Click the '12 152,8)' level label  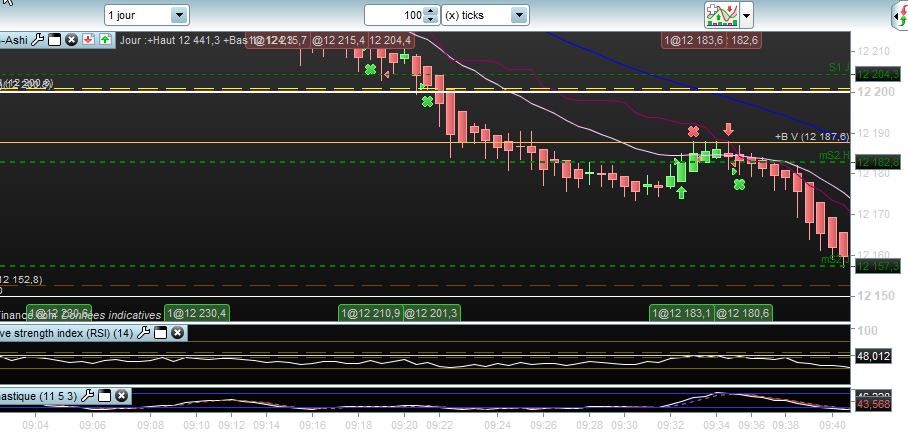(x=21, y=280)
